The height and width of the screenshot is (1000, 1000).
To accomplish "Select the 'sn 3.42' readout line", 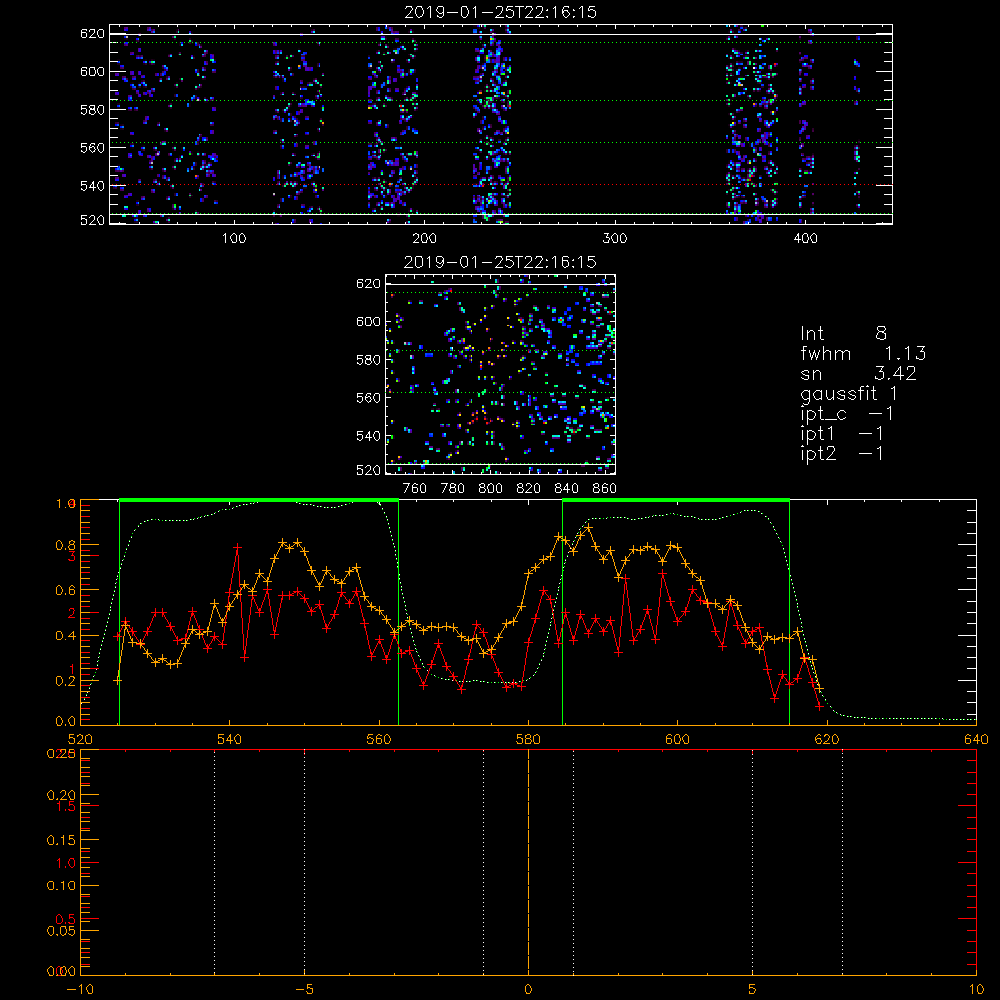I will click(858, 373).
